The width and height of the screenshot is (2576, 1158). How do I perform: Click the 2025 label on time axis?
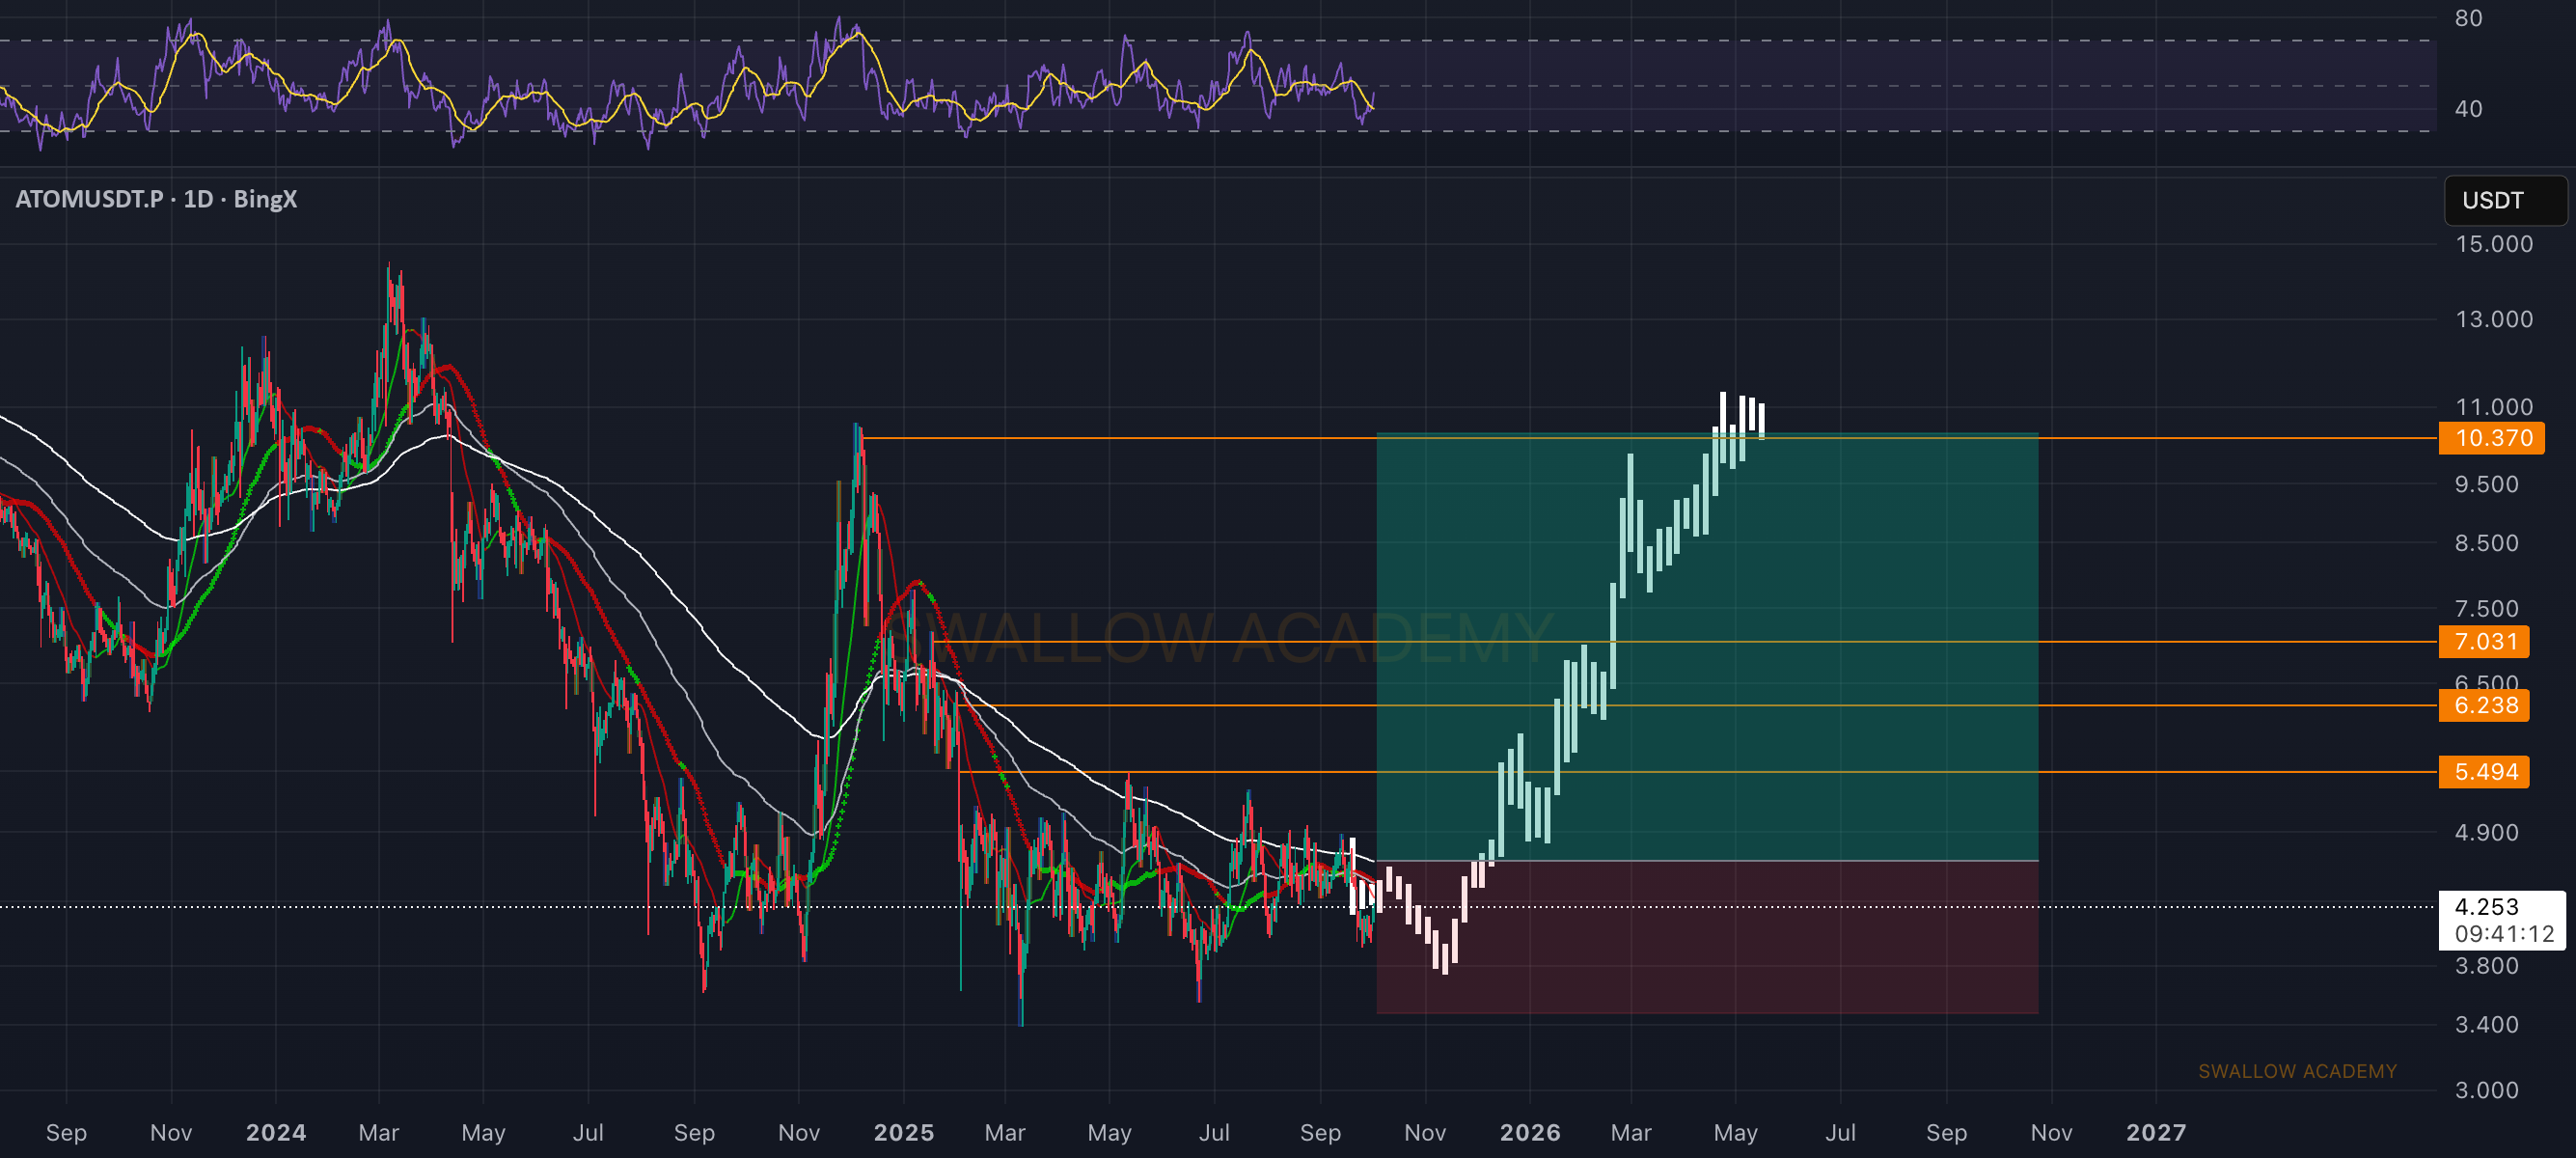pyautogui.click(x=903, y=1132)
